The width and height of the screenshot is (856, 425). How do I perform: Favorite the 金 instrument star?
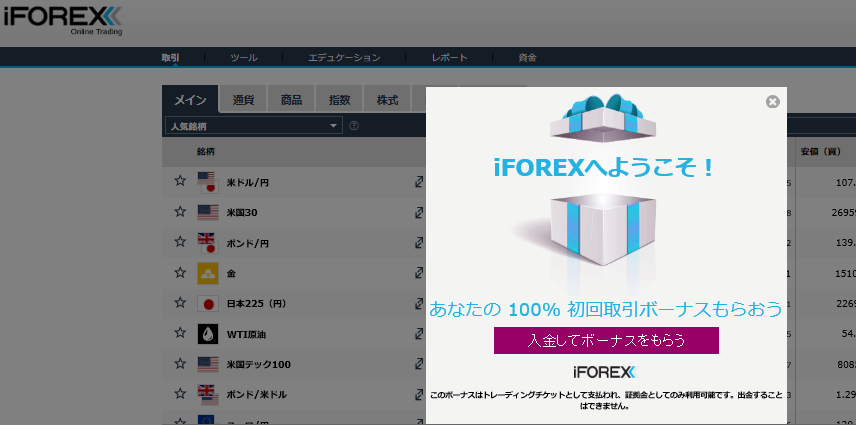180,272
